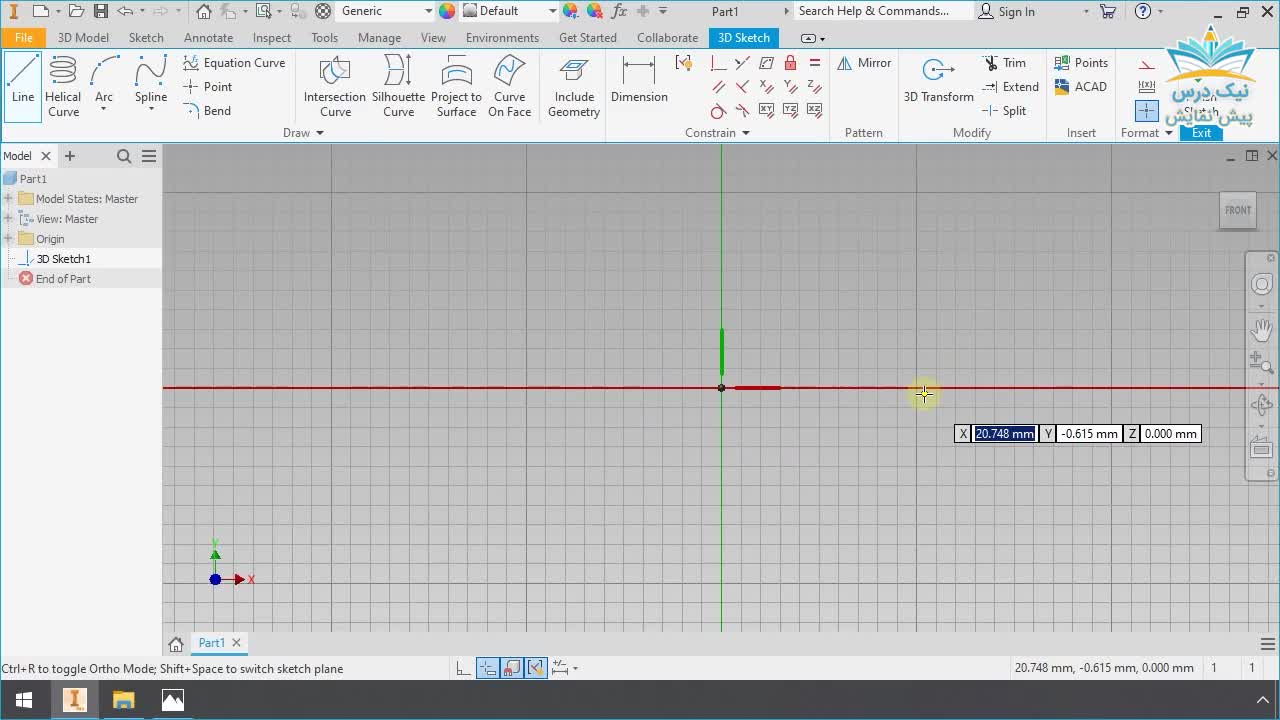The height and width of the screenshot is (720, 1280).
Task: Switch to the 3D Model tab
Action: click(x=83, y=38)
